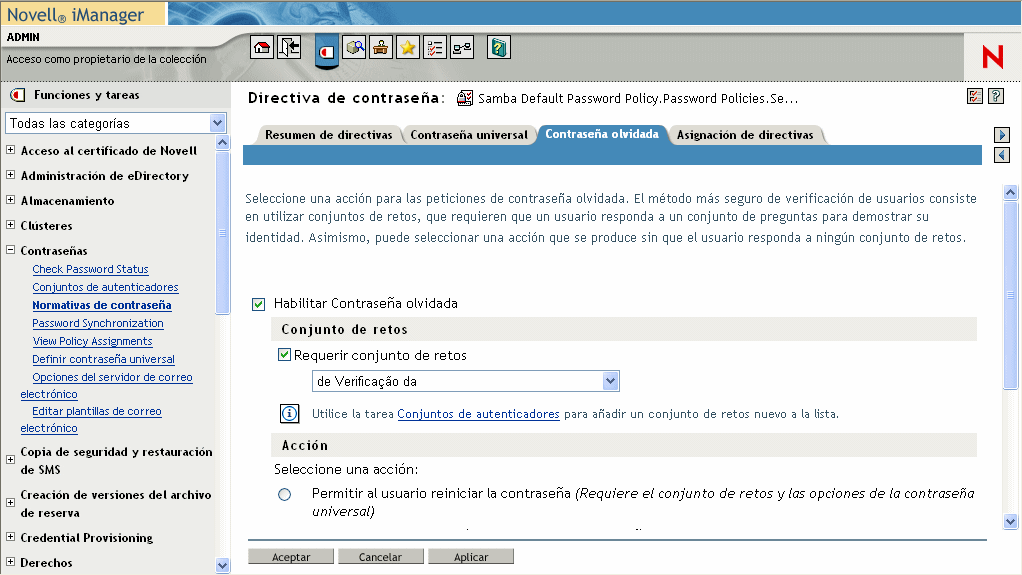Open the Home toolbar icon
This screenshot has width=1022, height=575.
[x=262, y=48]
